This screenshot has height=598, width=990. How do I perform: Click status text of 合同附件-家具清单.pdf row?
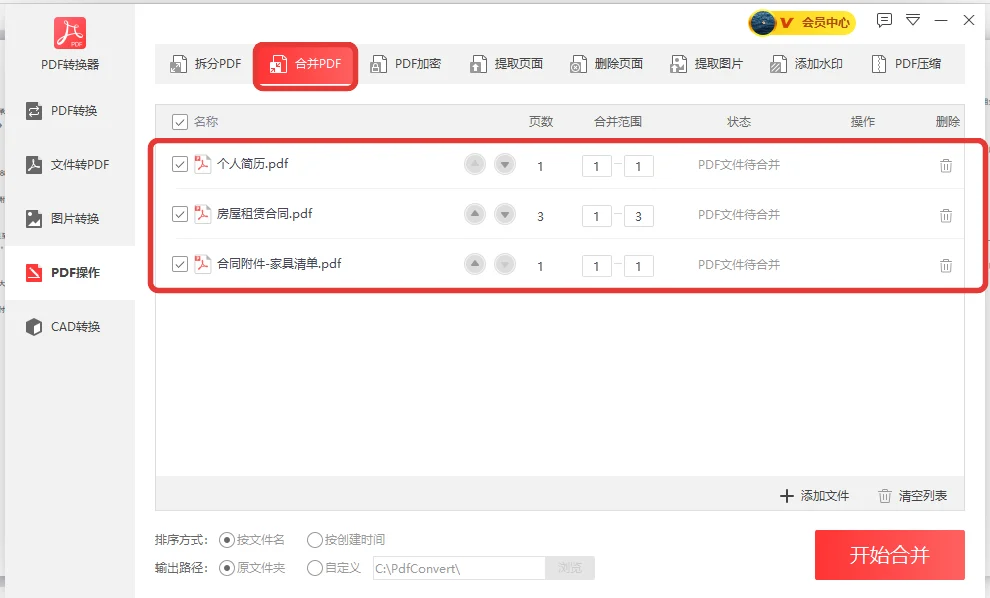tap(739, 265)
